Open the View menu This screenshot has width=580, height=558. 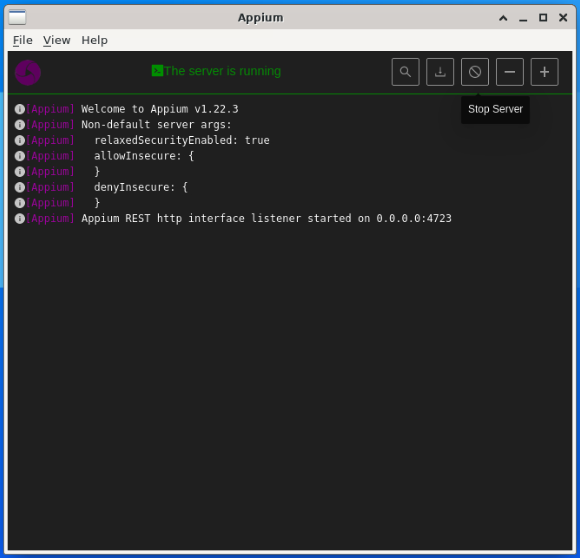tap(57, 40)
